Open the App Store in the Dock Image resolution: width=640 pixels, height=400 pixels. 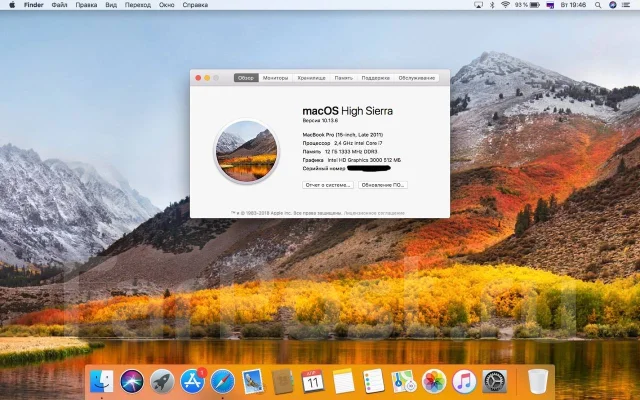coord(192,381)
